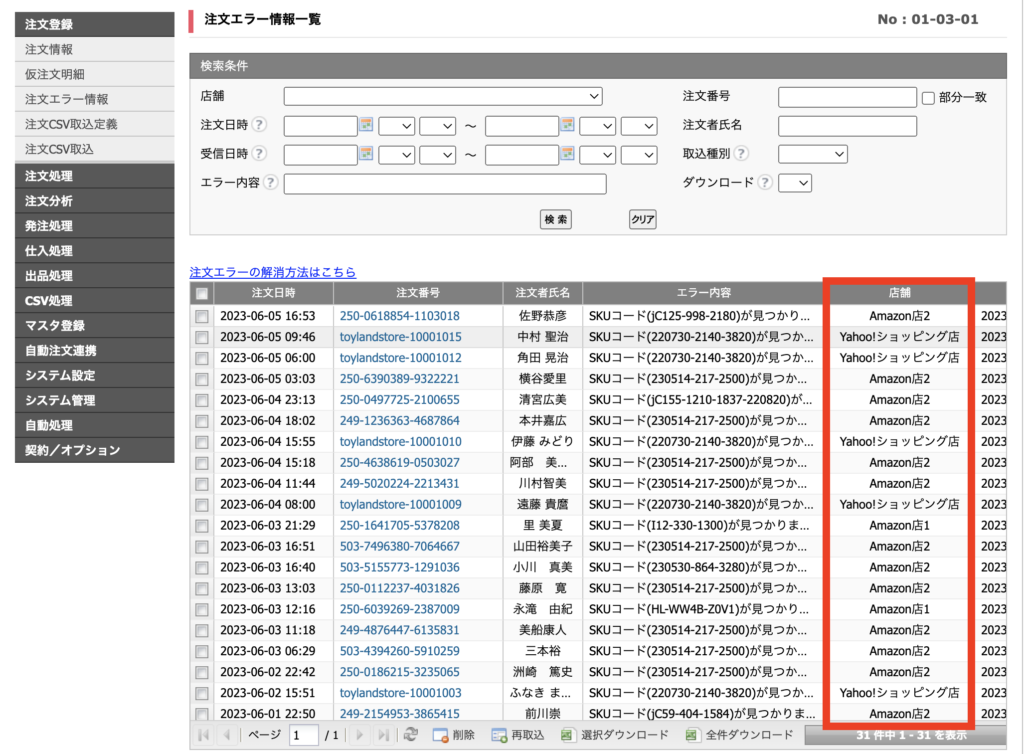Open order link 250-4638619-0503027
1024x754 pixels.
[x=400, y=463]
